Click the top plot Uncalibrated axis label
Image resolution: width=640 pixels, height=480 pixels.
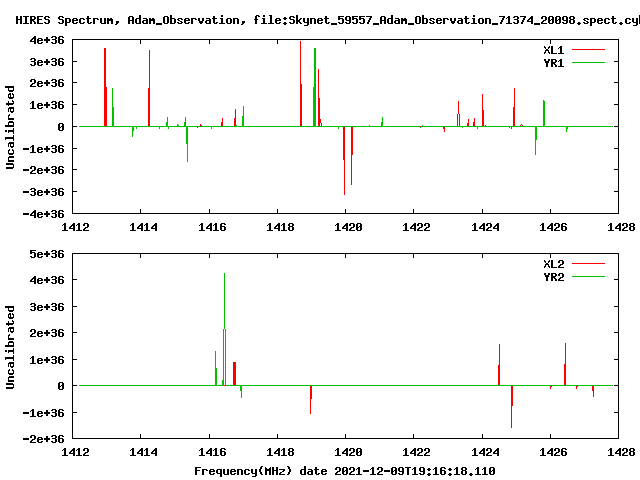coord(10,127)
